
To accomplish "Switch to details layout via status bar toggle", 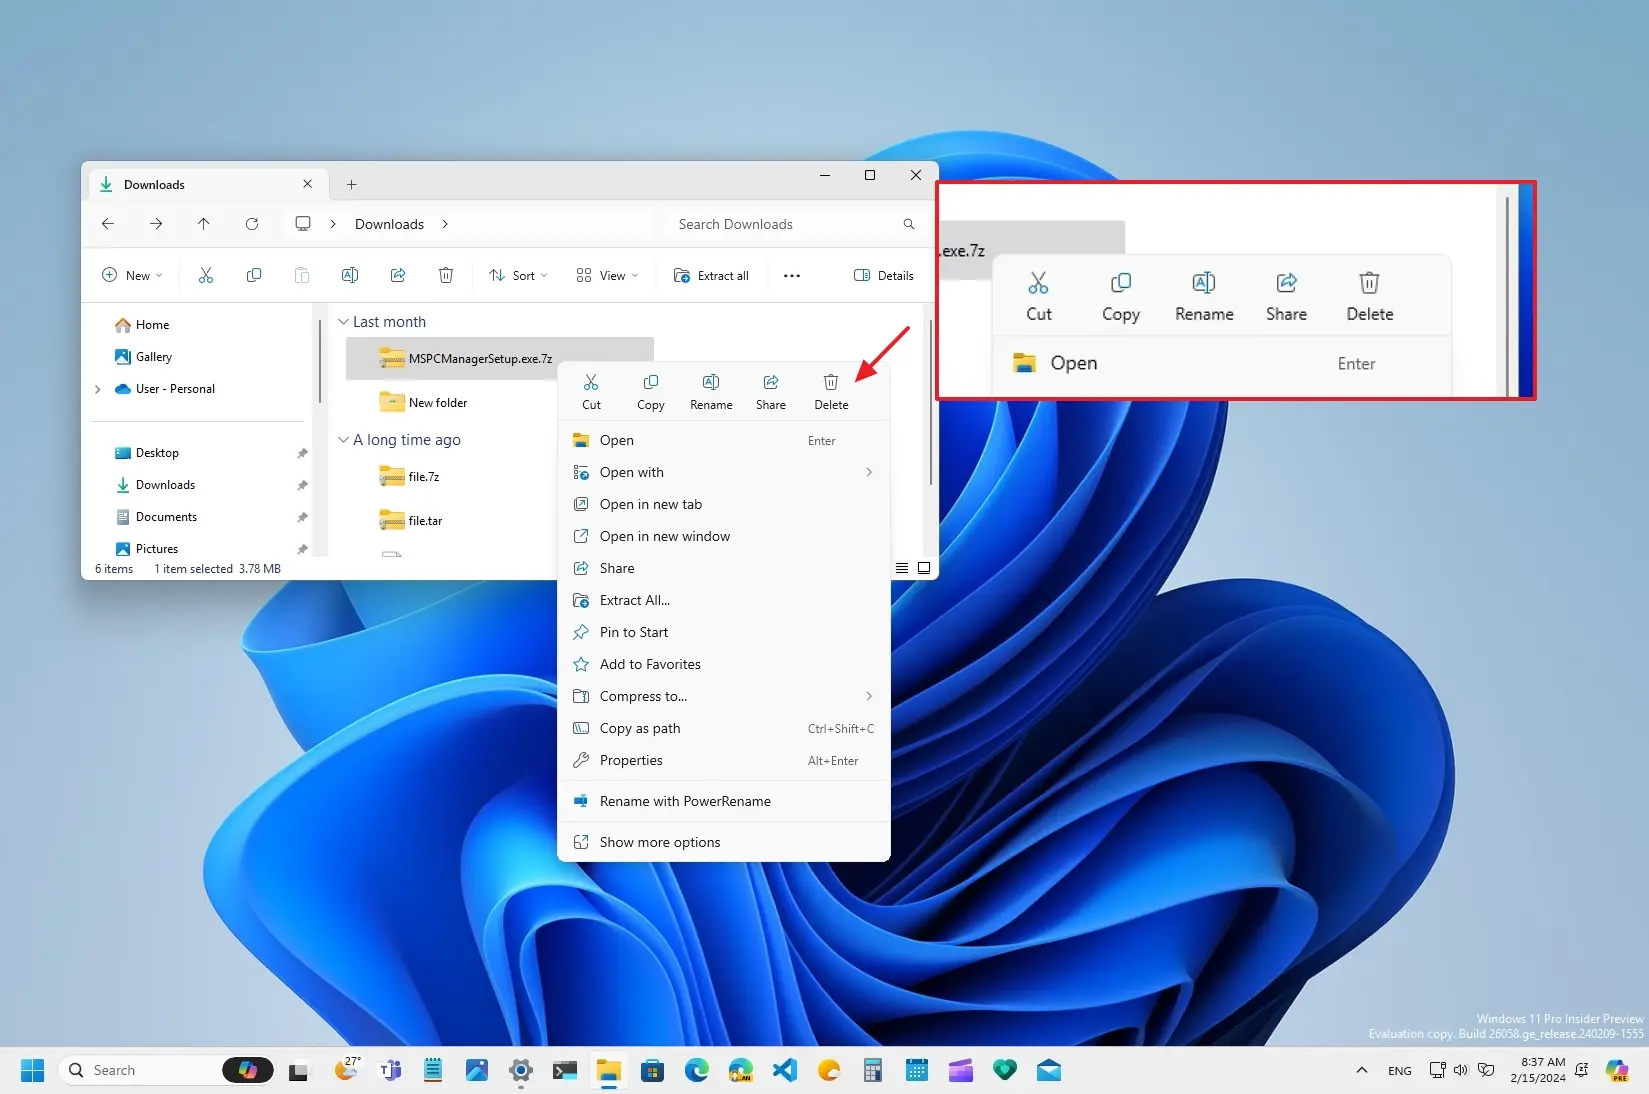I will [x=902, y=568].
